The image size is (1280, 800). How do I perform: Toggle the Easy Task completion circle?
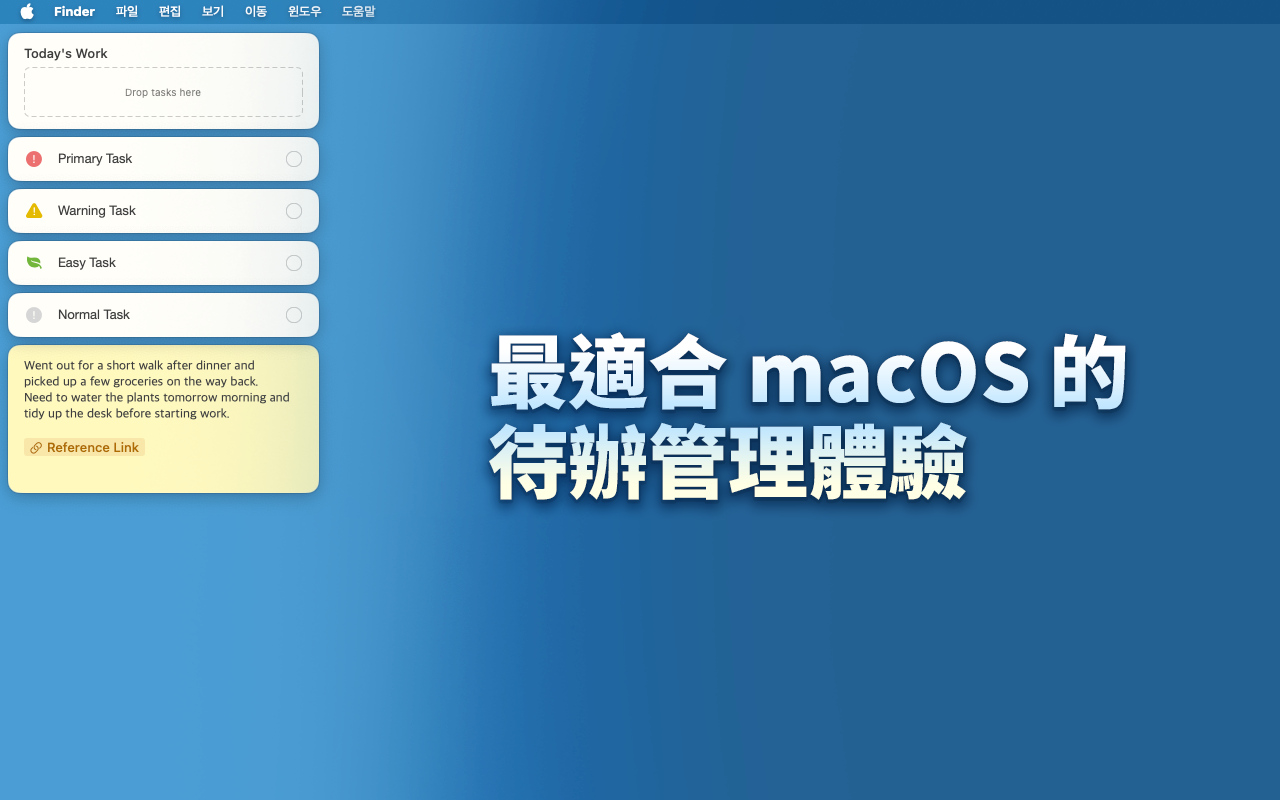tap(294, 263)
